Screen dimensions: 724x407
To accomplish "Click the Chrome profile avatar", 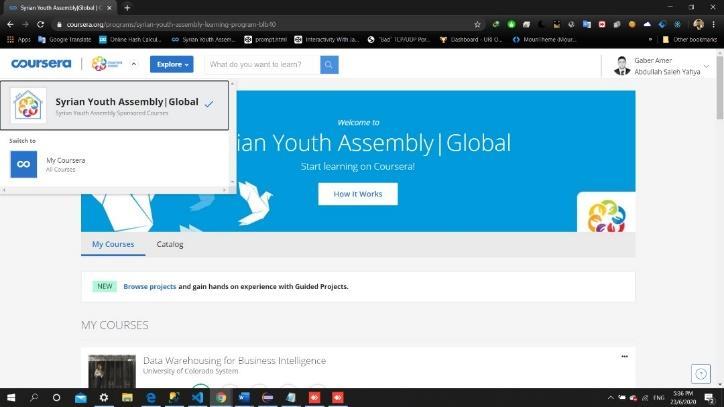I will tap(699, 24).
